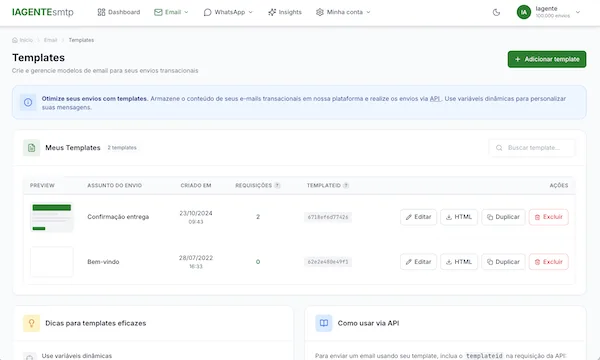Click the 2 templates count badge
The image size is (600, 360).
coord(122,148)
